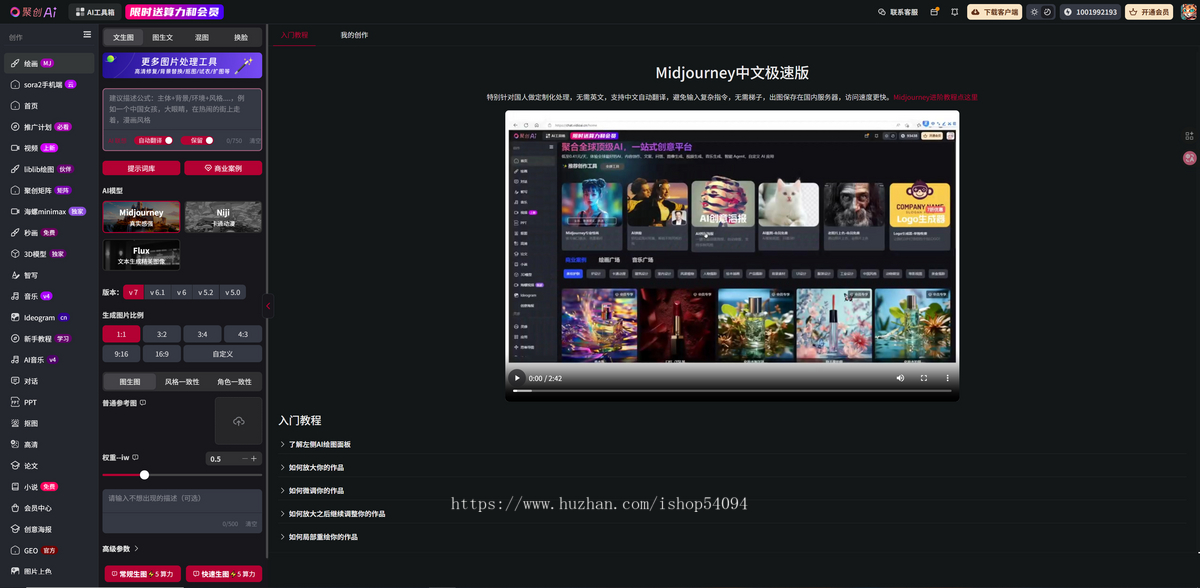Open 对话 in the sidebar
The width and height of the screenshot is (1200, 588).
click(49, 381)
